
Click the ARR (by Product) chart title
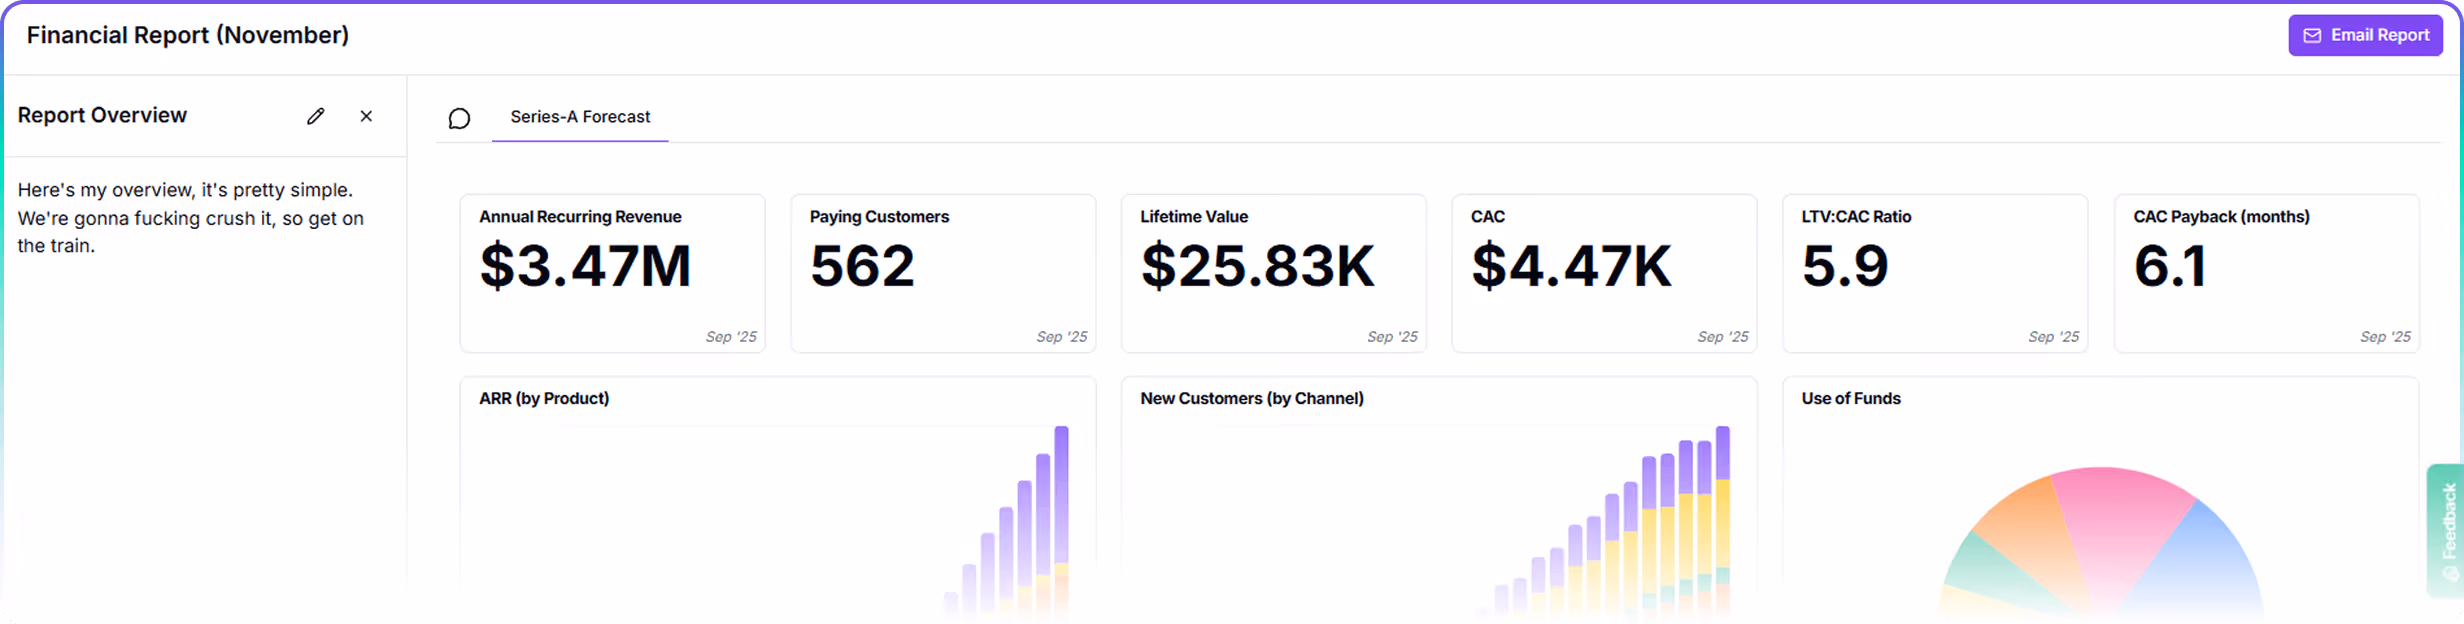(544, 398)
